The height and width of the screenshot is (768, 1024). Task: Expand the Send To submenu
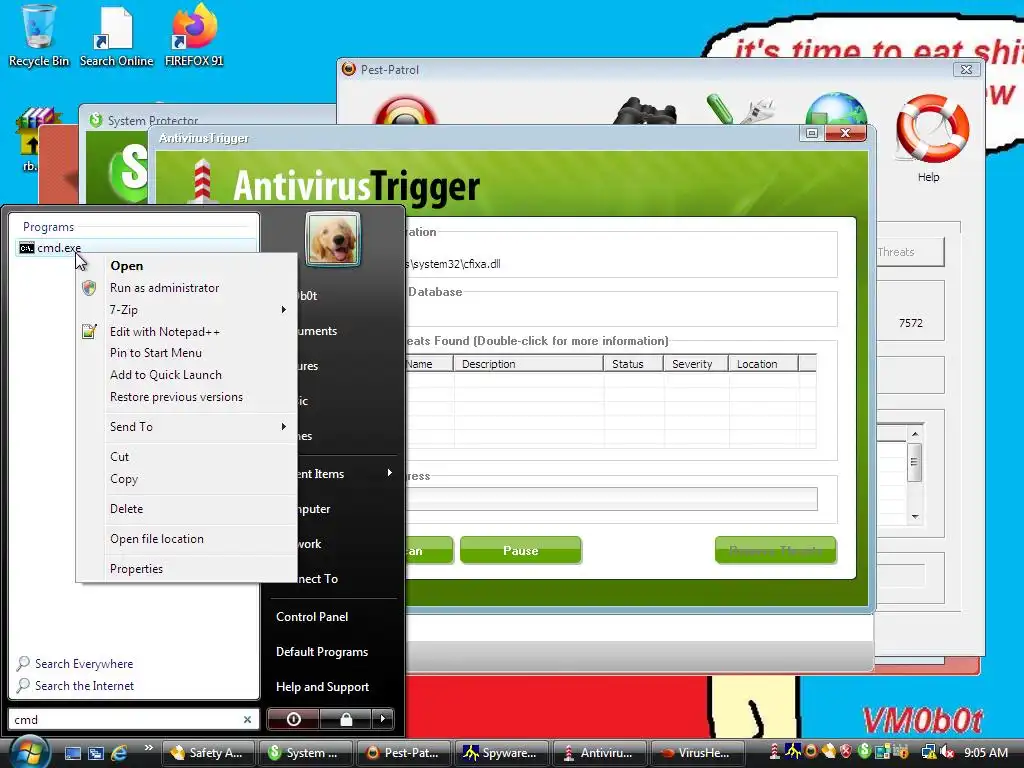186,426
